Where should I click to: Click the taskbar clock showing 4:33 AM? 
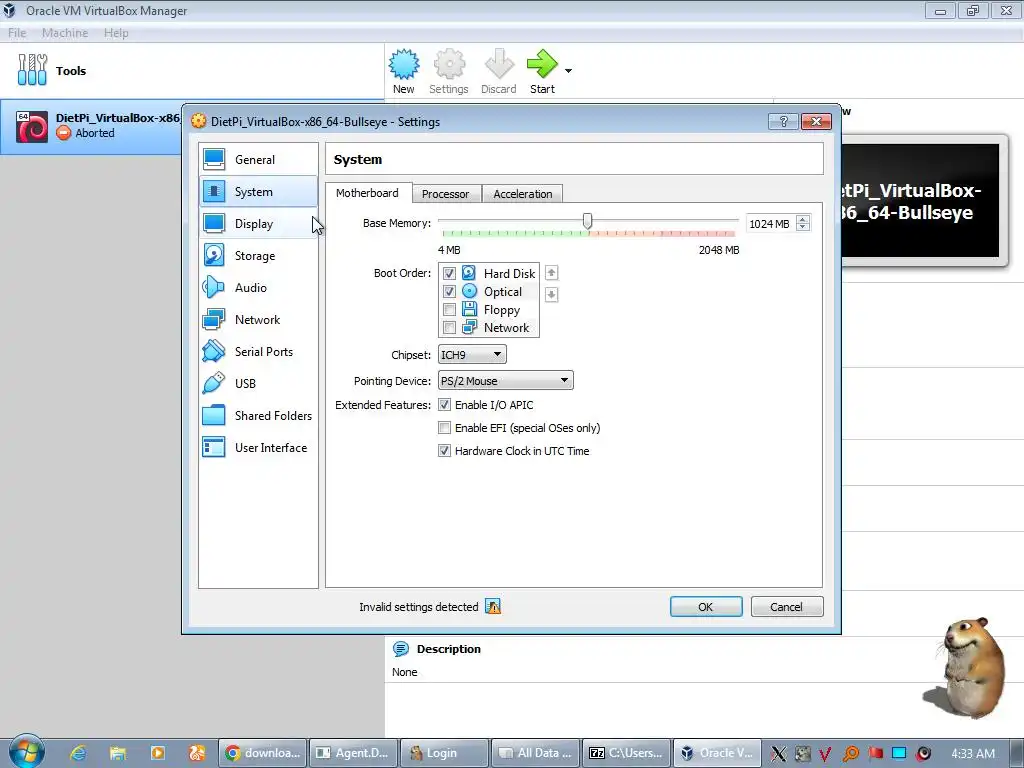[x=973, y=753]
